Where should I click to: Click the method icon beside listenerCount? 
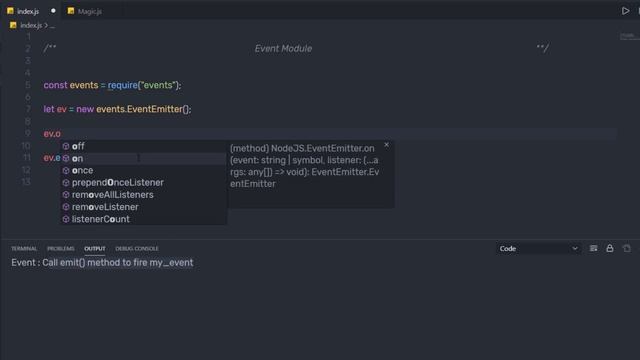coord(66,219)
